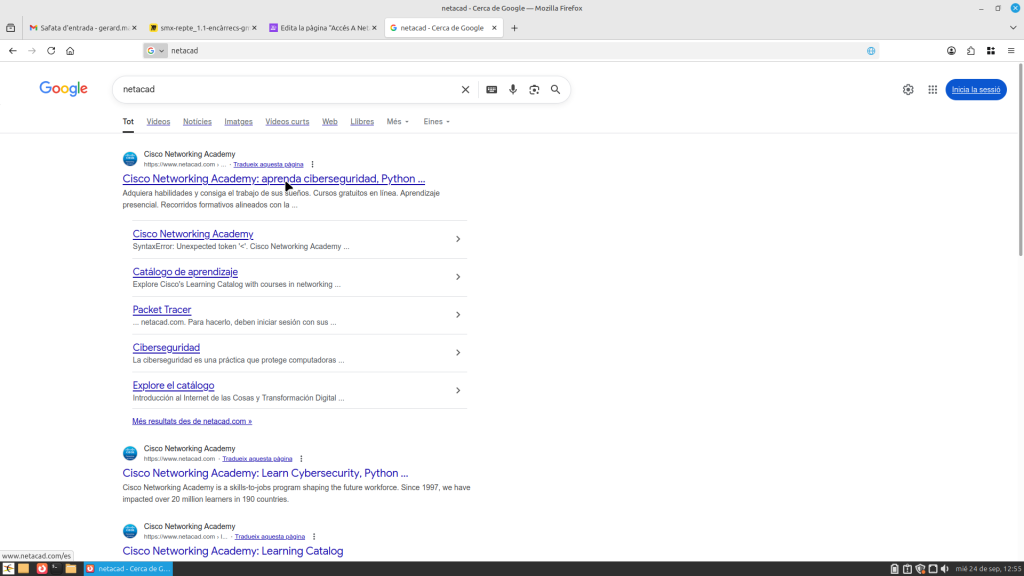
Task: Open the Firefox hamburger application menu
Action: point(1010,51)
